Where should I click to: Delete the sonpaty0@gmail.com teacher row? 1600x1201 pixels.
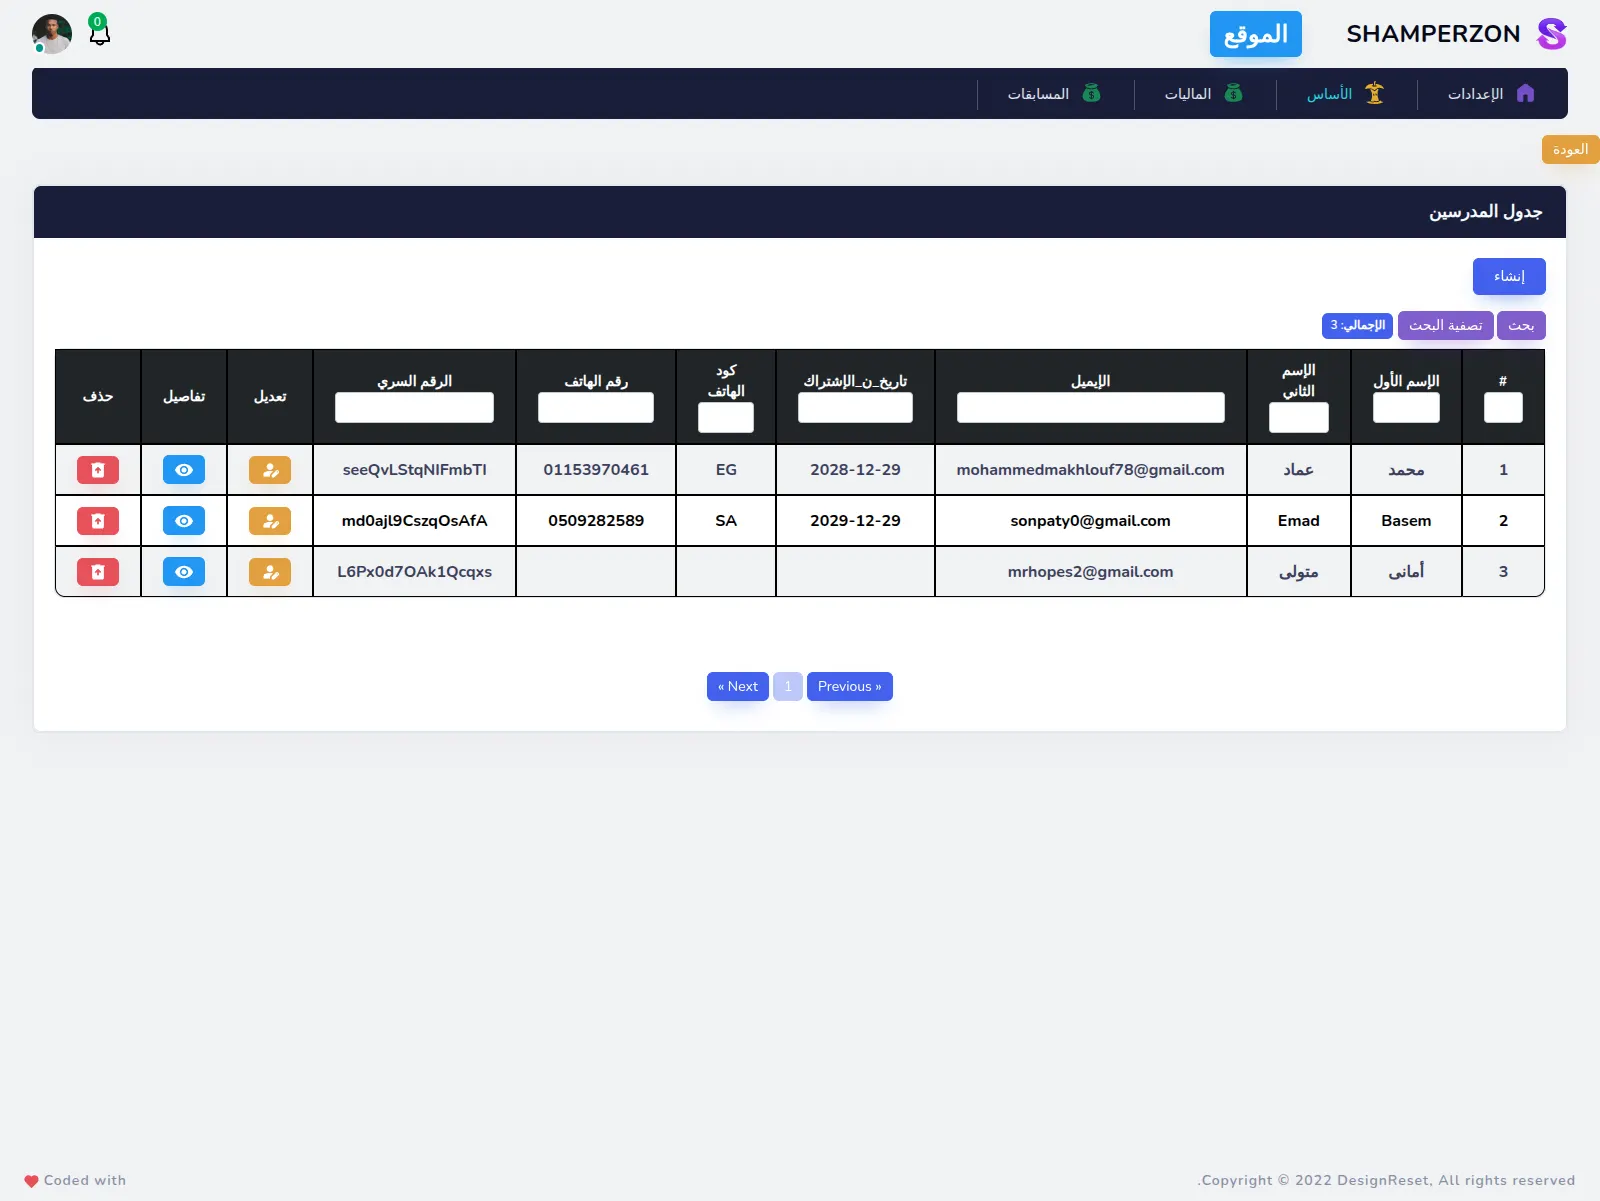(x=98, y=521)
